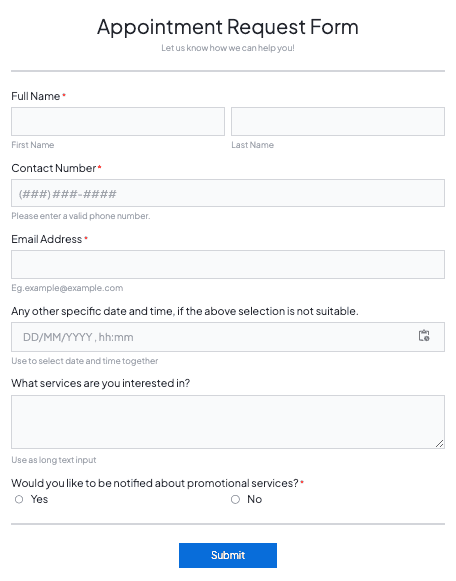Grab the text area resize handle
Viewport: 456px width, 581px height.
[439, 444]
